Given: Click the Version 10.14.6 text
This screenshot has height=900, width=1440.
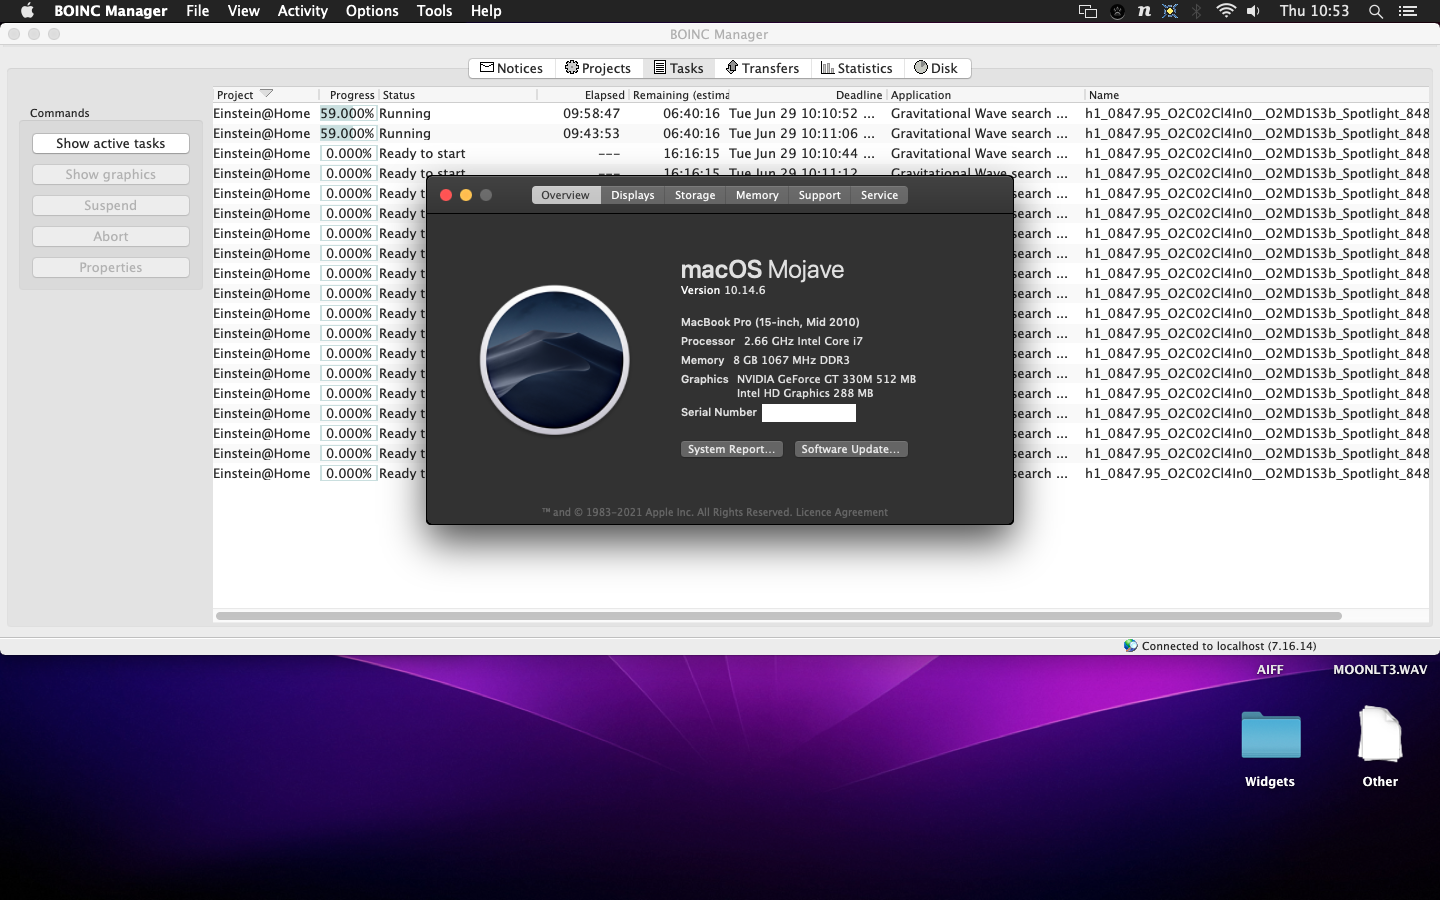Looking at the screenshot, I should (x=723, y=290).
